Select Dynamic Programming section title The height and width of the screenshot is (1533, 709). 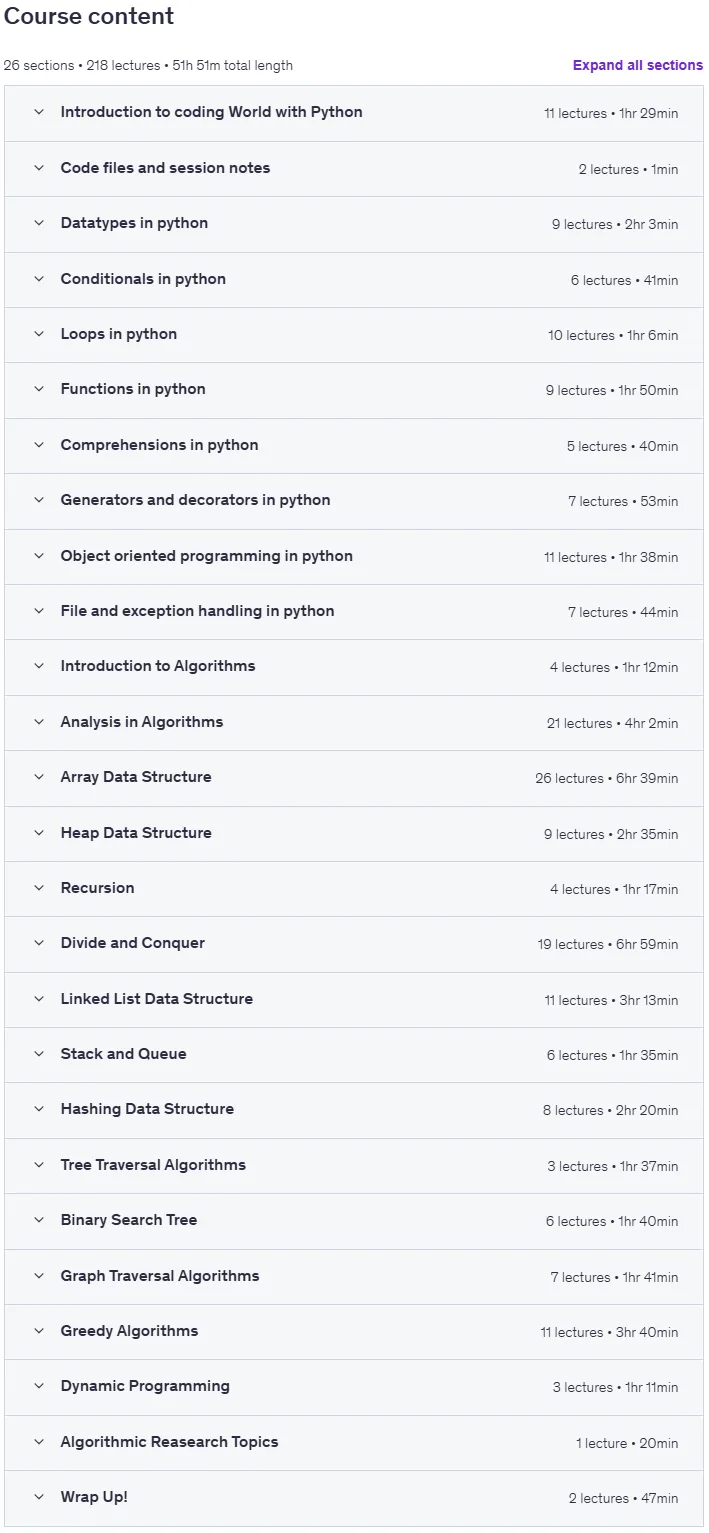point(145,1386)
